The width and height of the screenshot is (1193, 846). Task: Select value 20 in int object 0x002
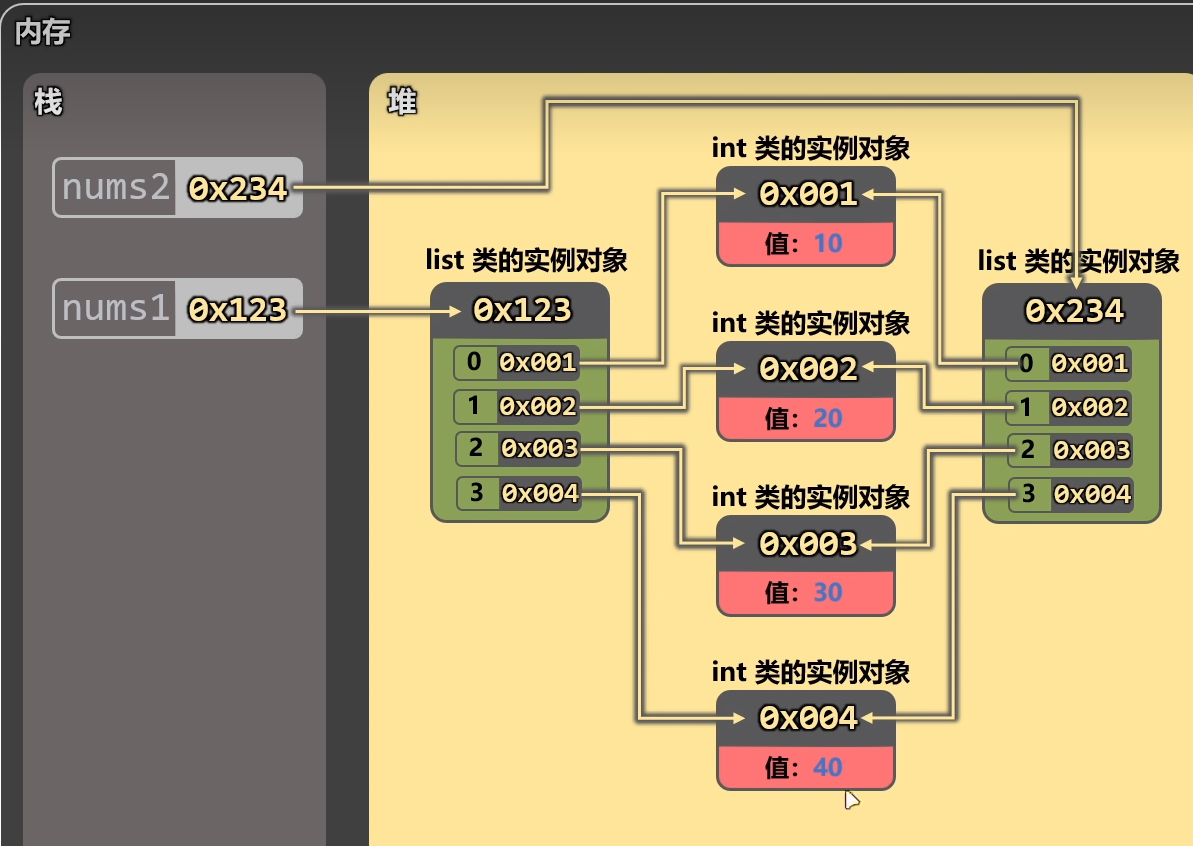coord(828,418)
